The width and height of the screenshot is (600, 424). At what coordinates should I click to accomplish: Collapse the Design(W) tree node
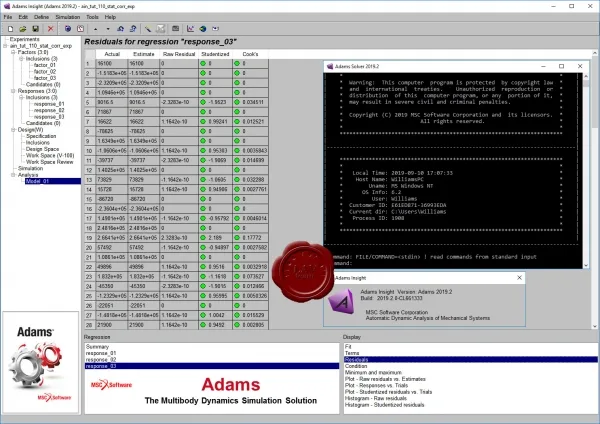pyautogui.click(x=13, y=130)
